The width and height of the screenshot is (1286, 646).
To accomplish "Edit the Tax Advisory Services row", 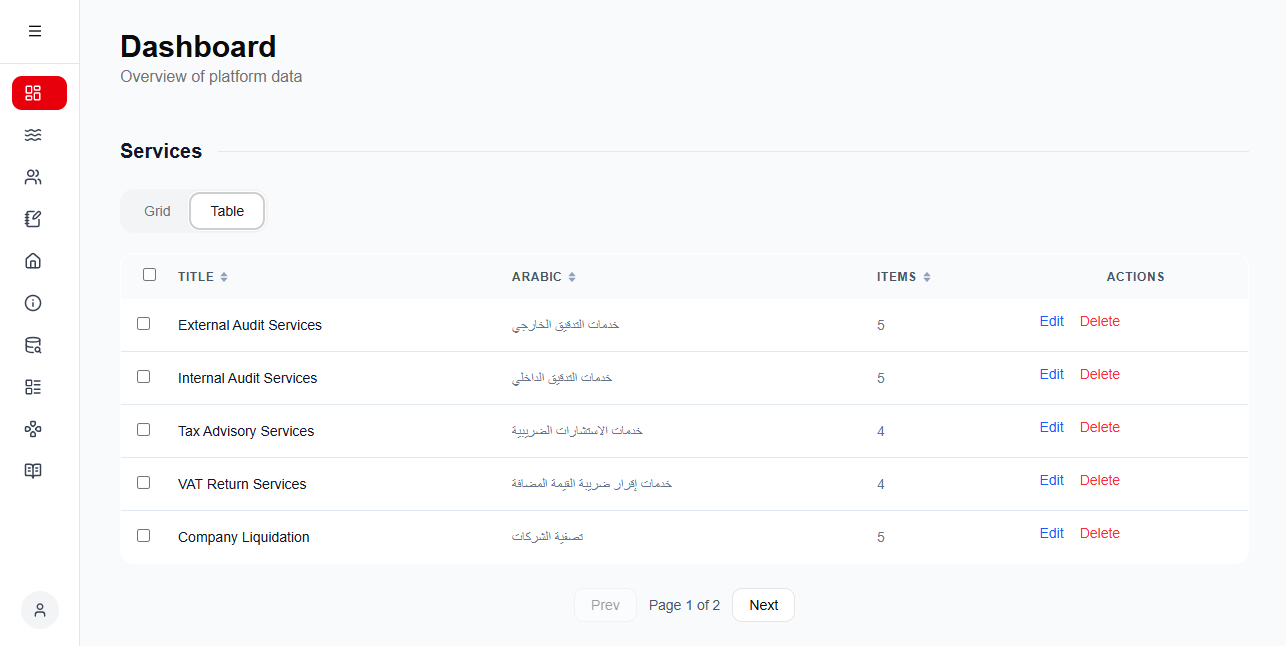I will coord(1052,427).
